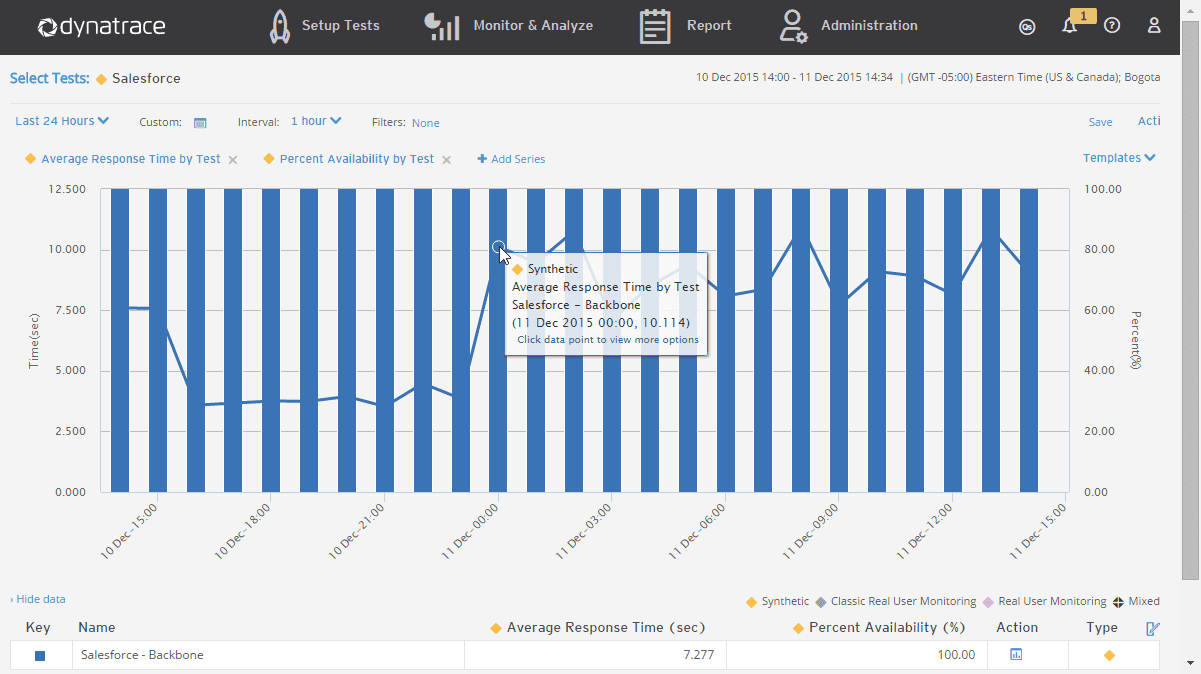Open the Templates dropdown
Image resolution: width=1201 pixels, height=674 pixels.
[1119, 158]
